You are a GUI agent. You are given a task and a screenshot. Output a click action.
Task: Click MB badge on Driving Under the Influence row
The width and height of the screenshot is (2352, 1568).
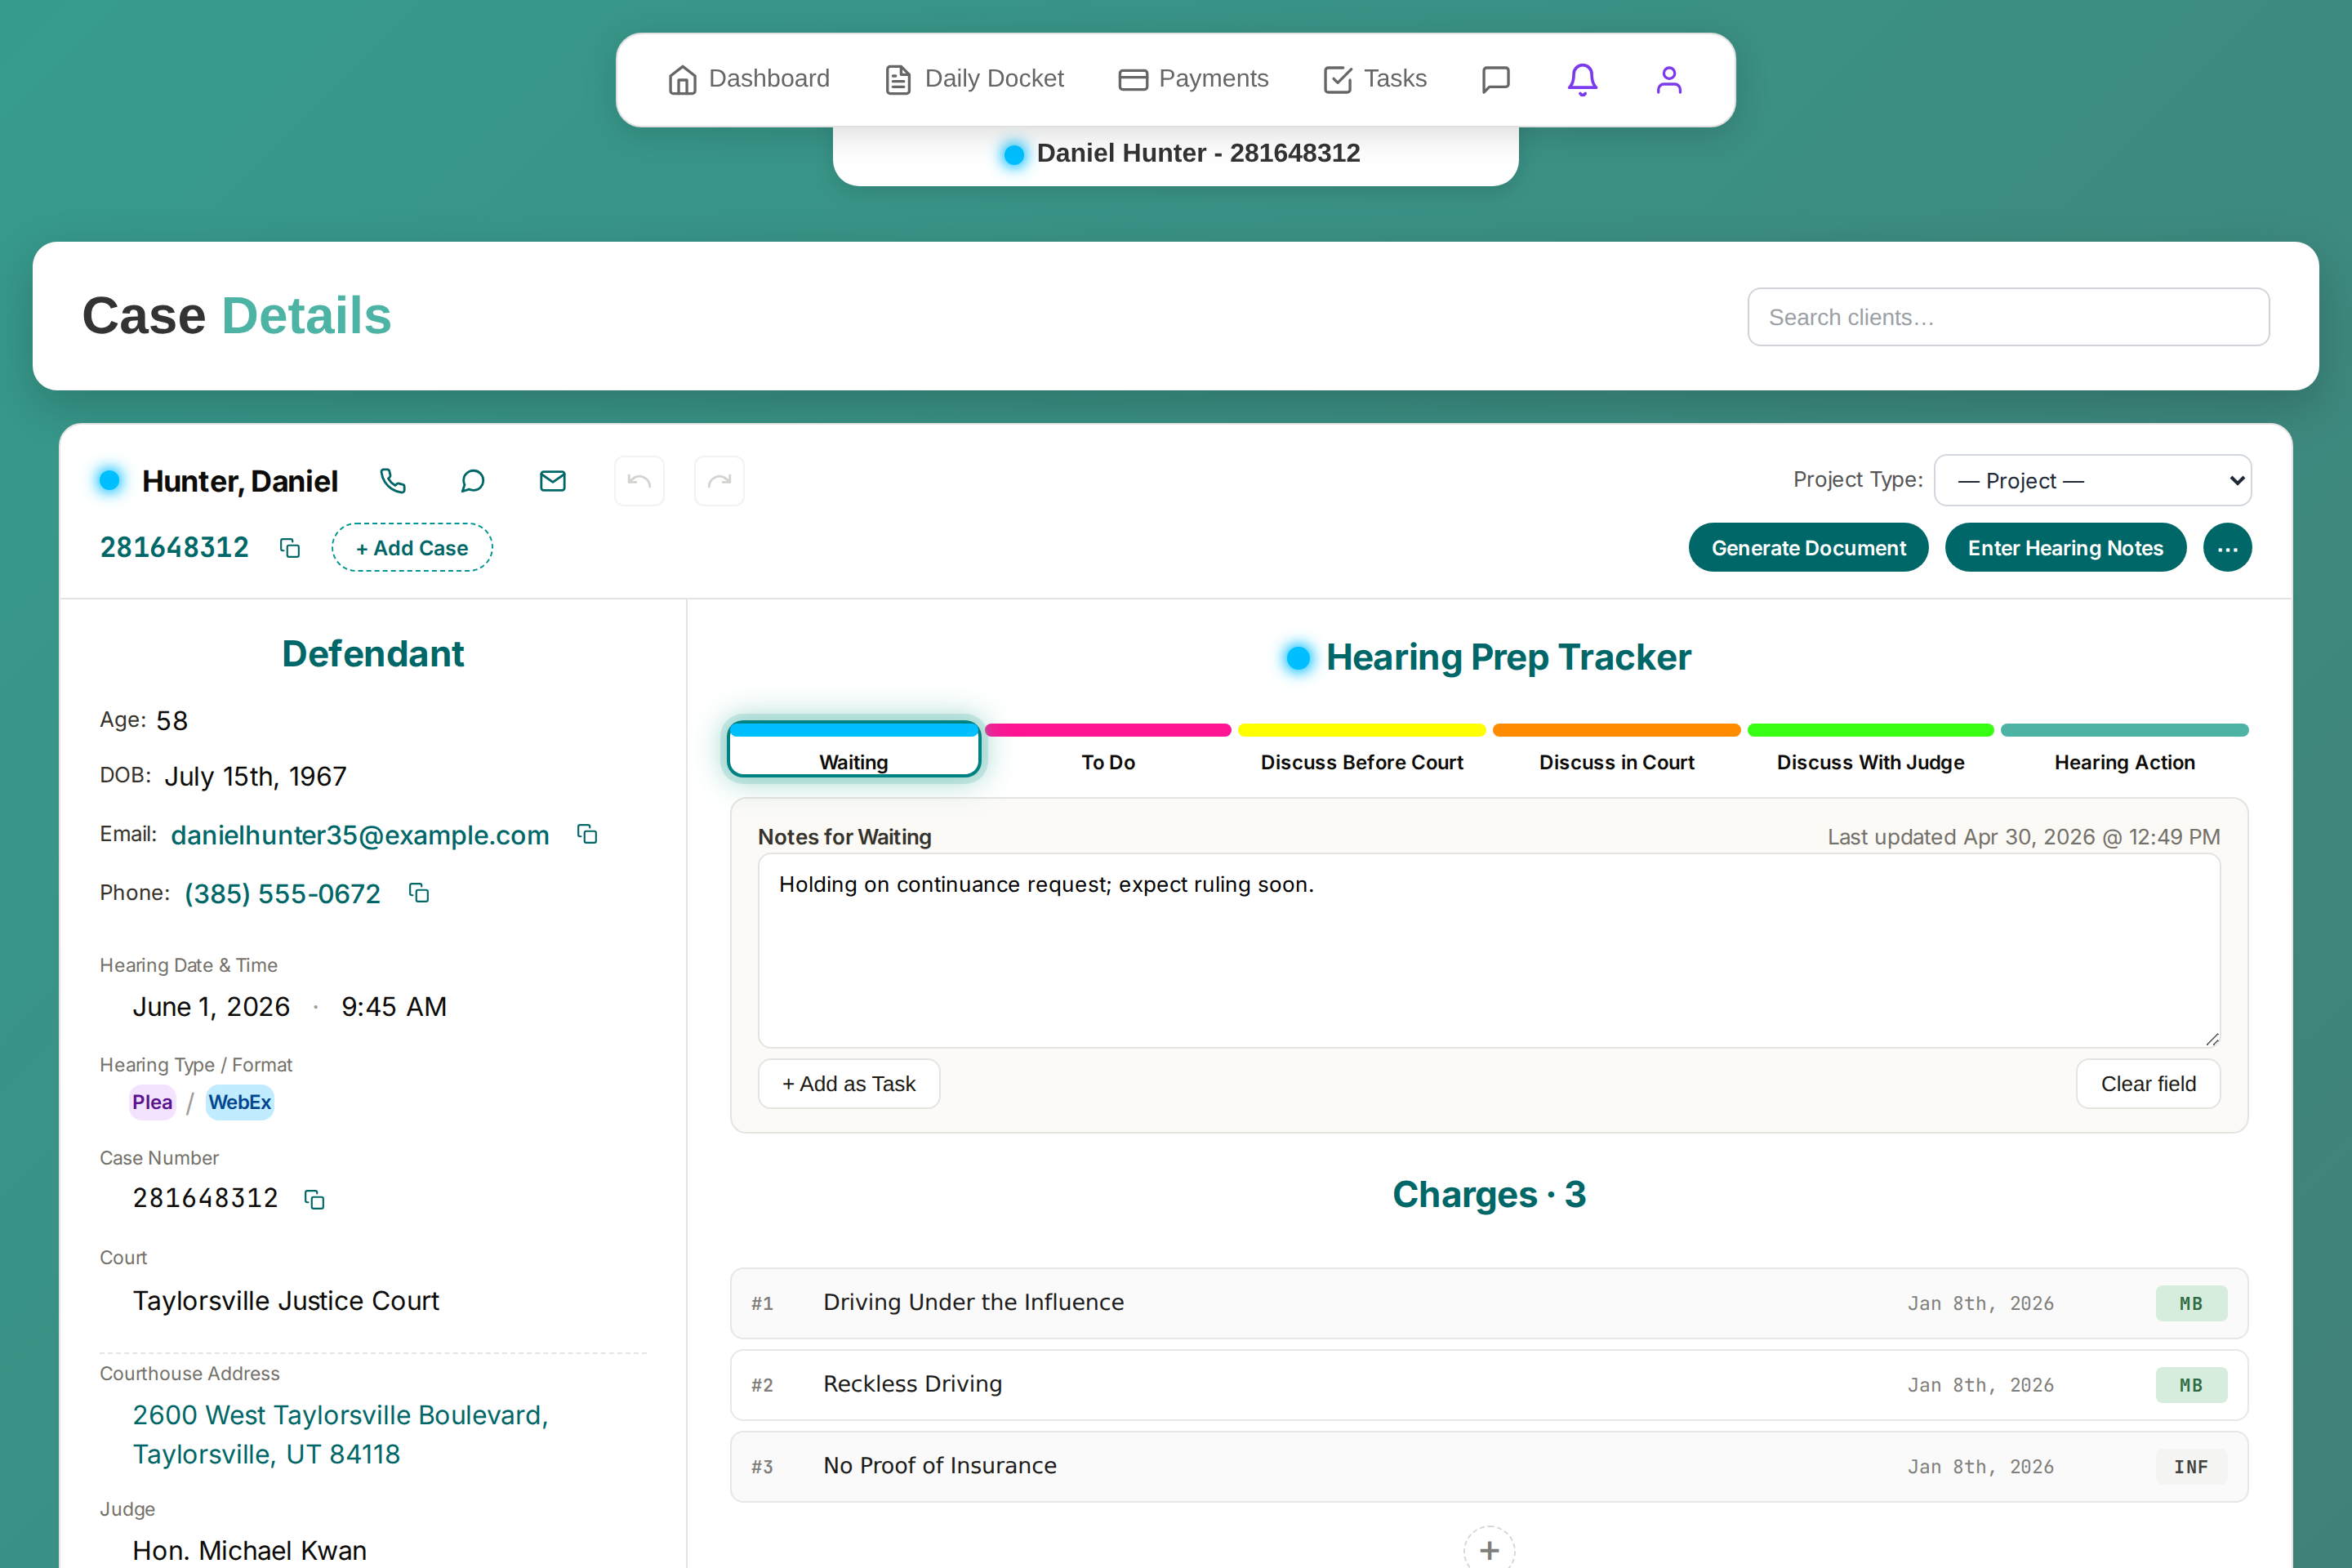[2191, 1303]
